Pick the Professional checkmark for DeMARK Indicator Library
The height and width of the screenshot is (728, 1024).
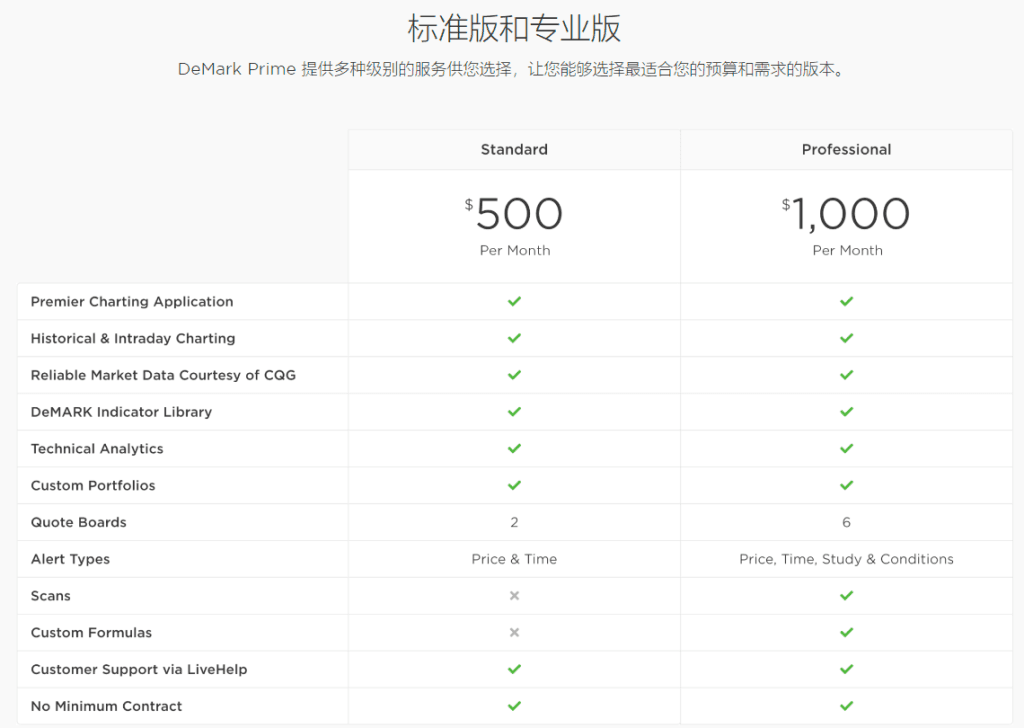coord(846,411)
